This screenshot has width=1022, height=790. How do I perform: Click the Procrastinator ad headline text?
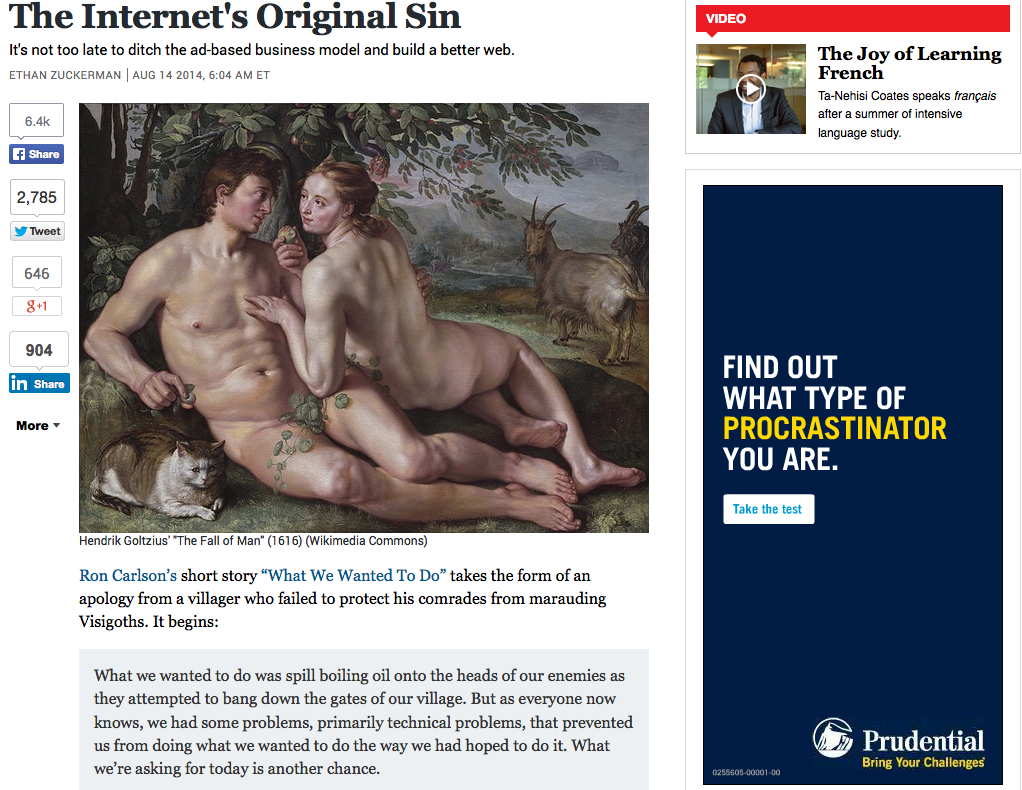point(834,413)
